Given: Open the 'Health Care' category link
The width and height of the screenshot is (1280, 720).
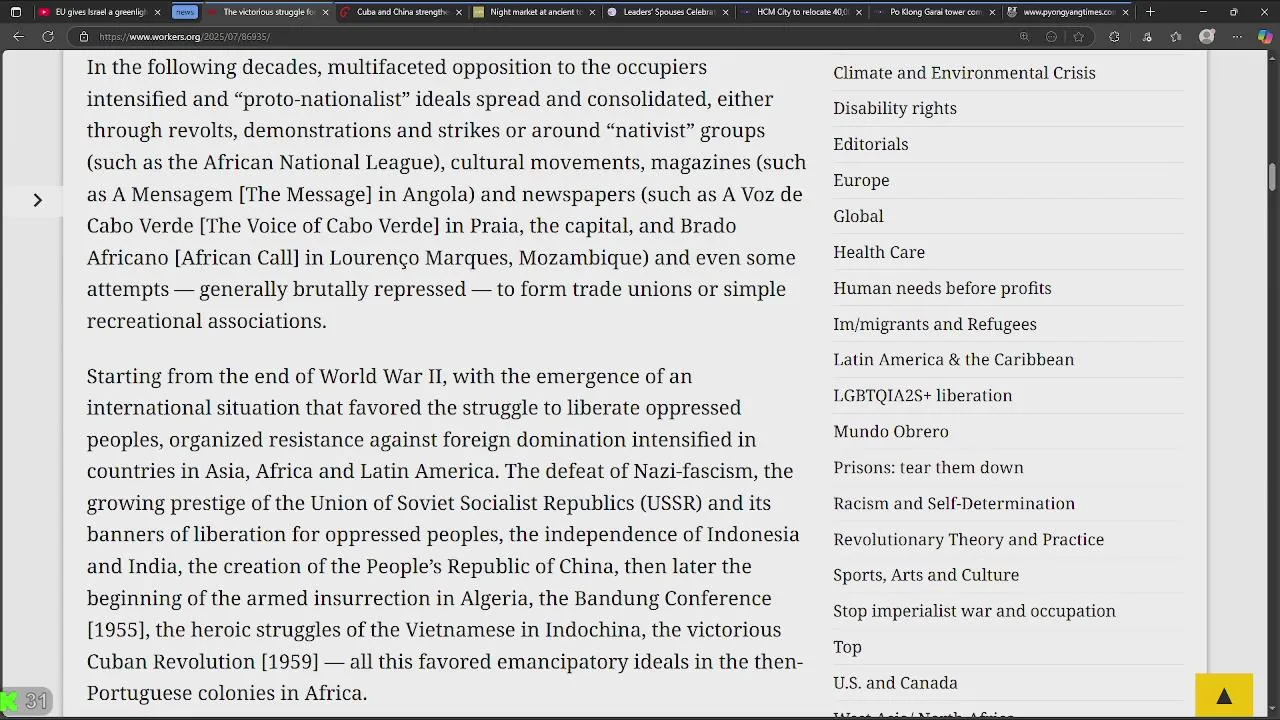Looking at the screenshot, I should 879,252.
